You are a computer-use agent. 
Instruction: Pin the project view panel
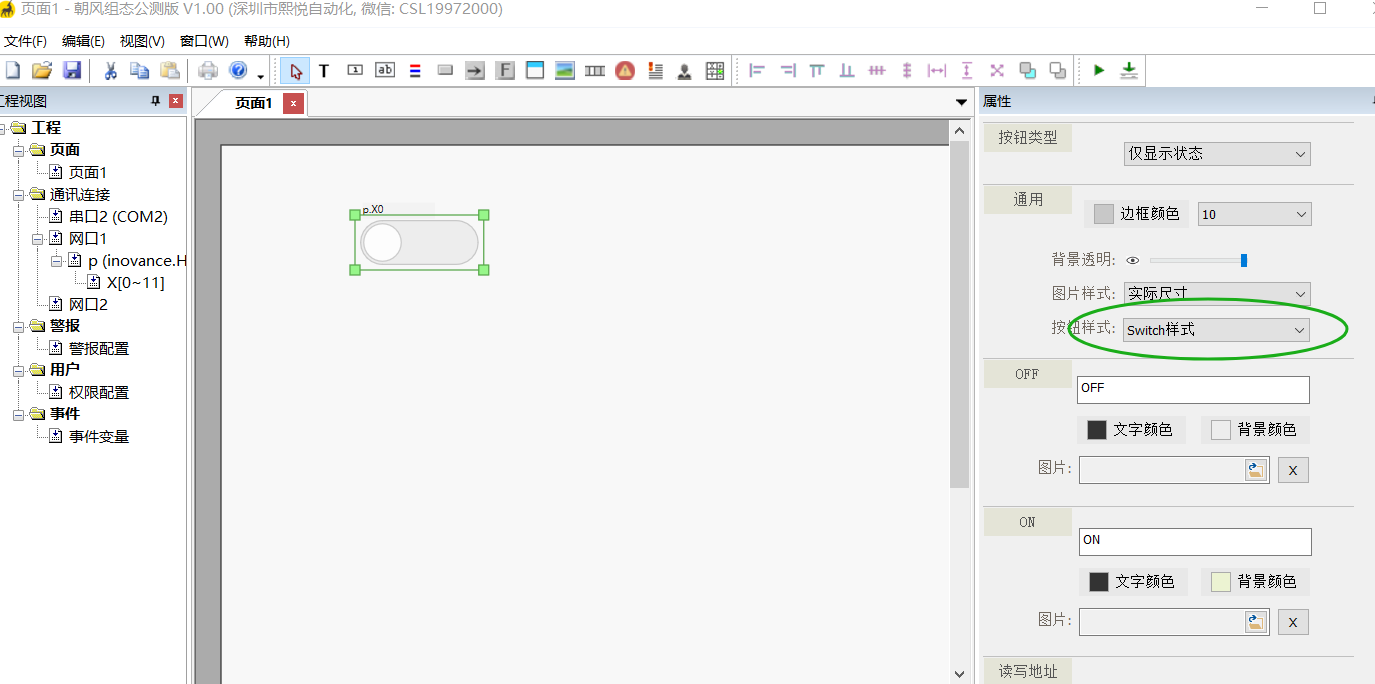point(155,101)
